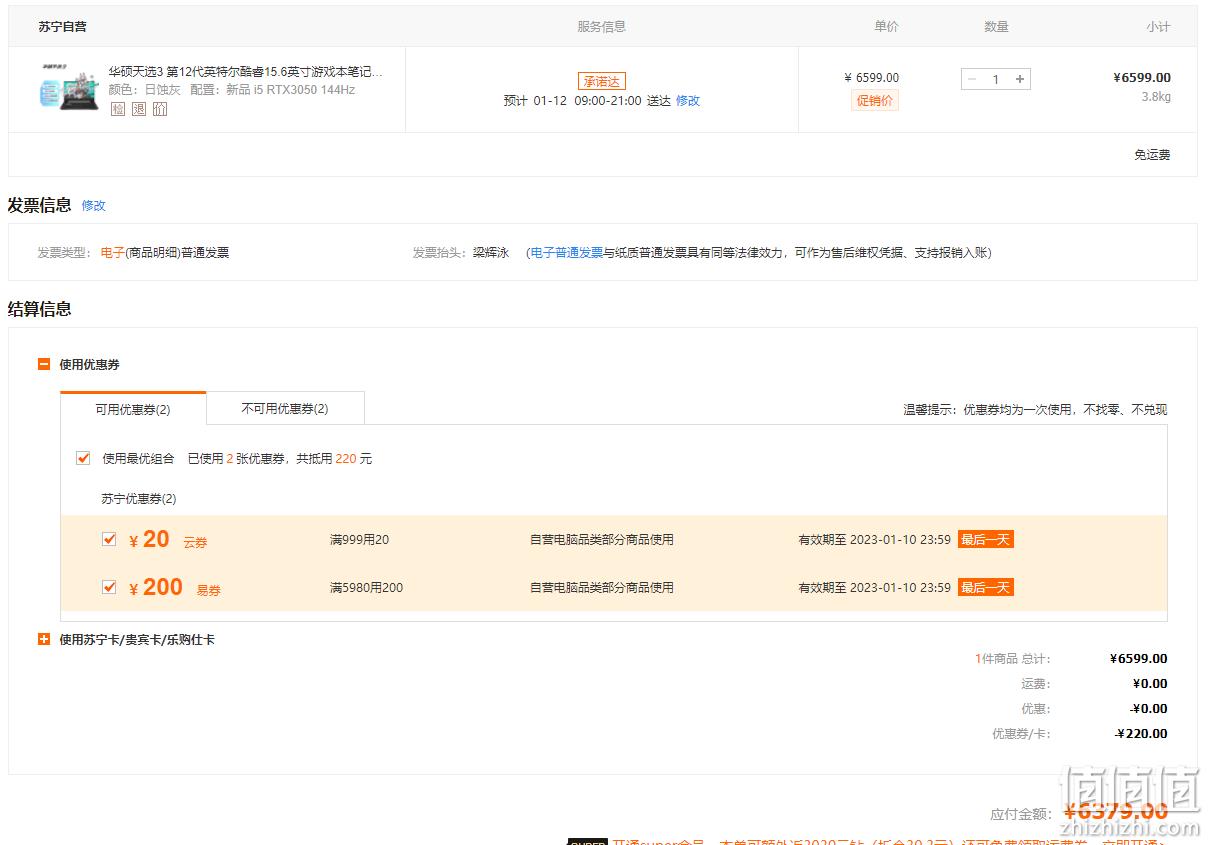Open the 电子普通发票 info link

coord(567,253)
